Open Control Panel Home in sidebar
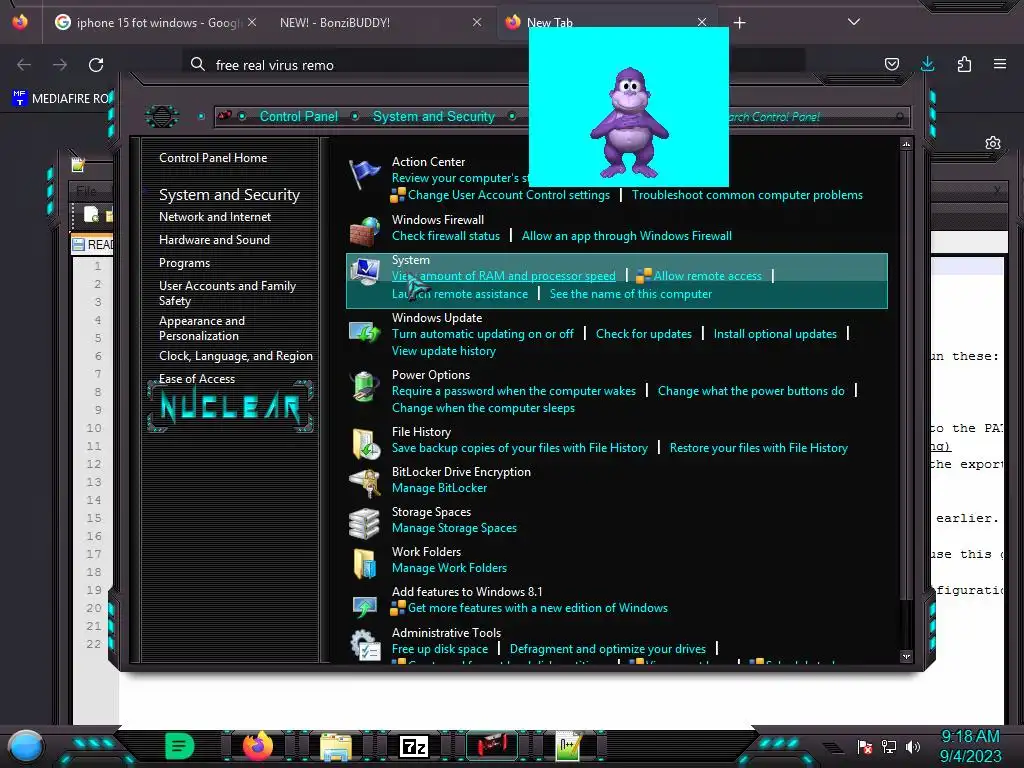This screenshot has width=1024, height=768. [213, 157]
